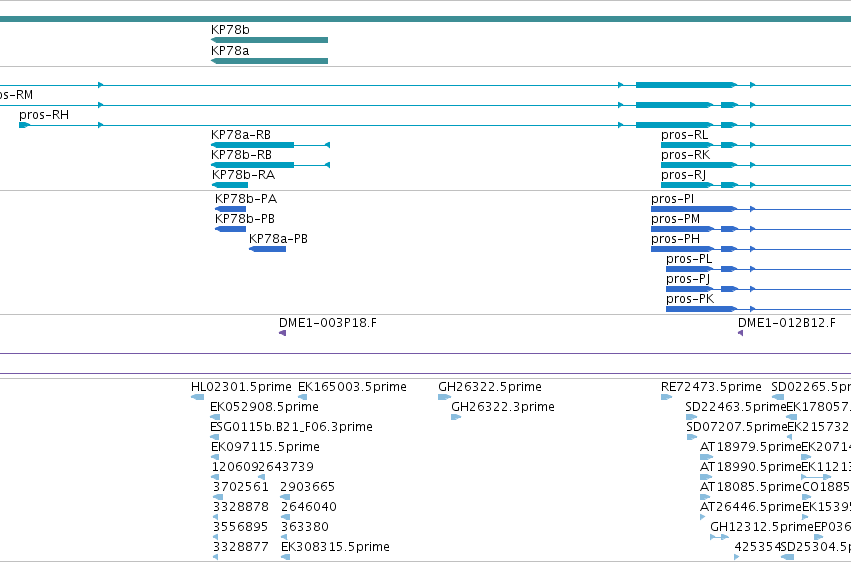Click feature 3328877
The image size is (851, 562).
click(x=215, y=557)
